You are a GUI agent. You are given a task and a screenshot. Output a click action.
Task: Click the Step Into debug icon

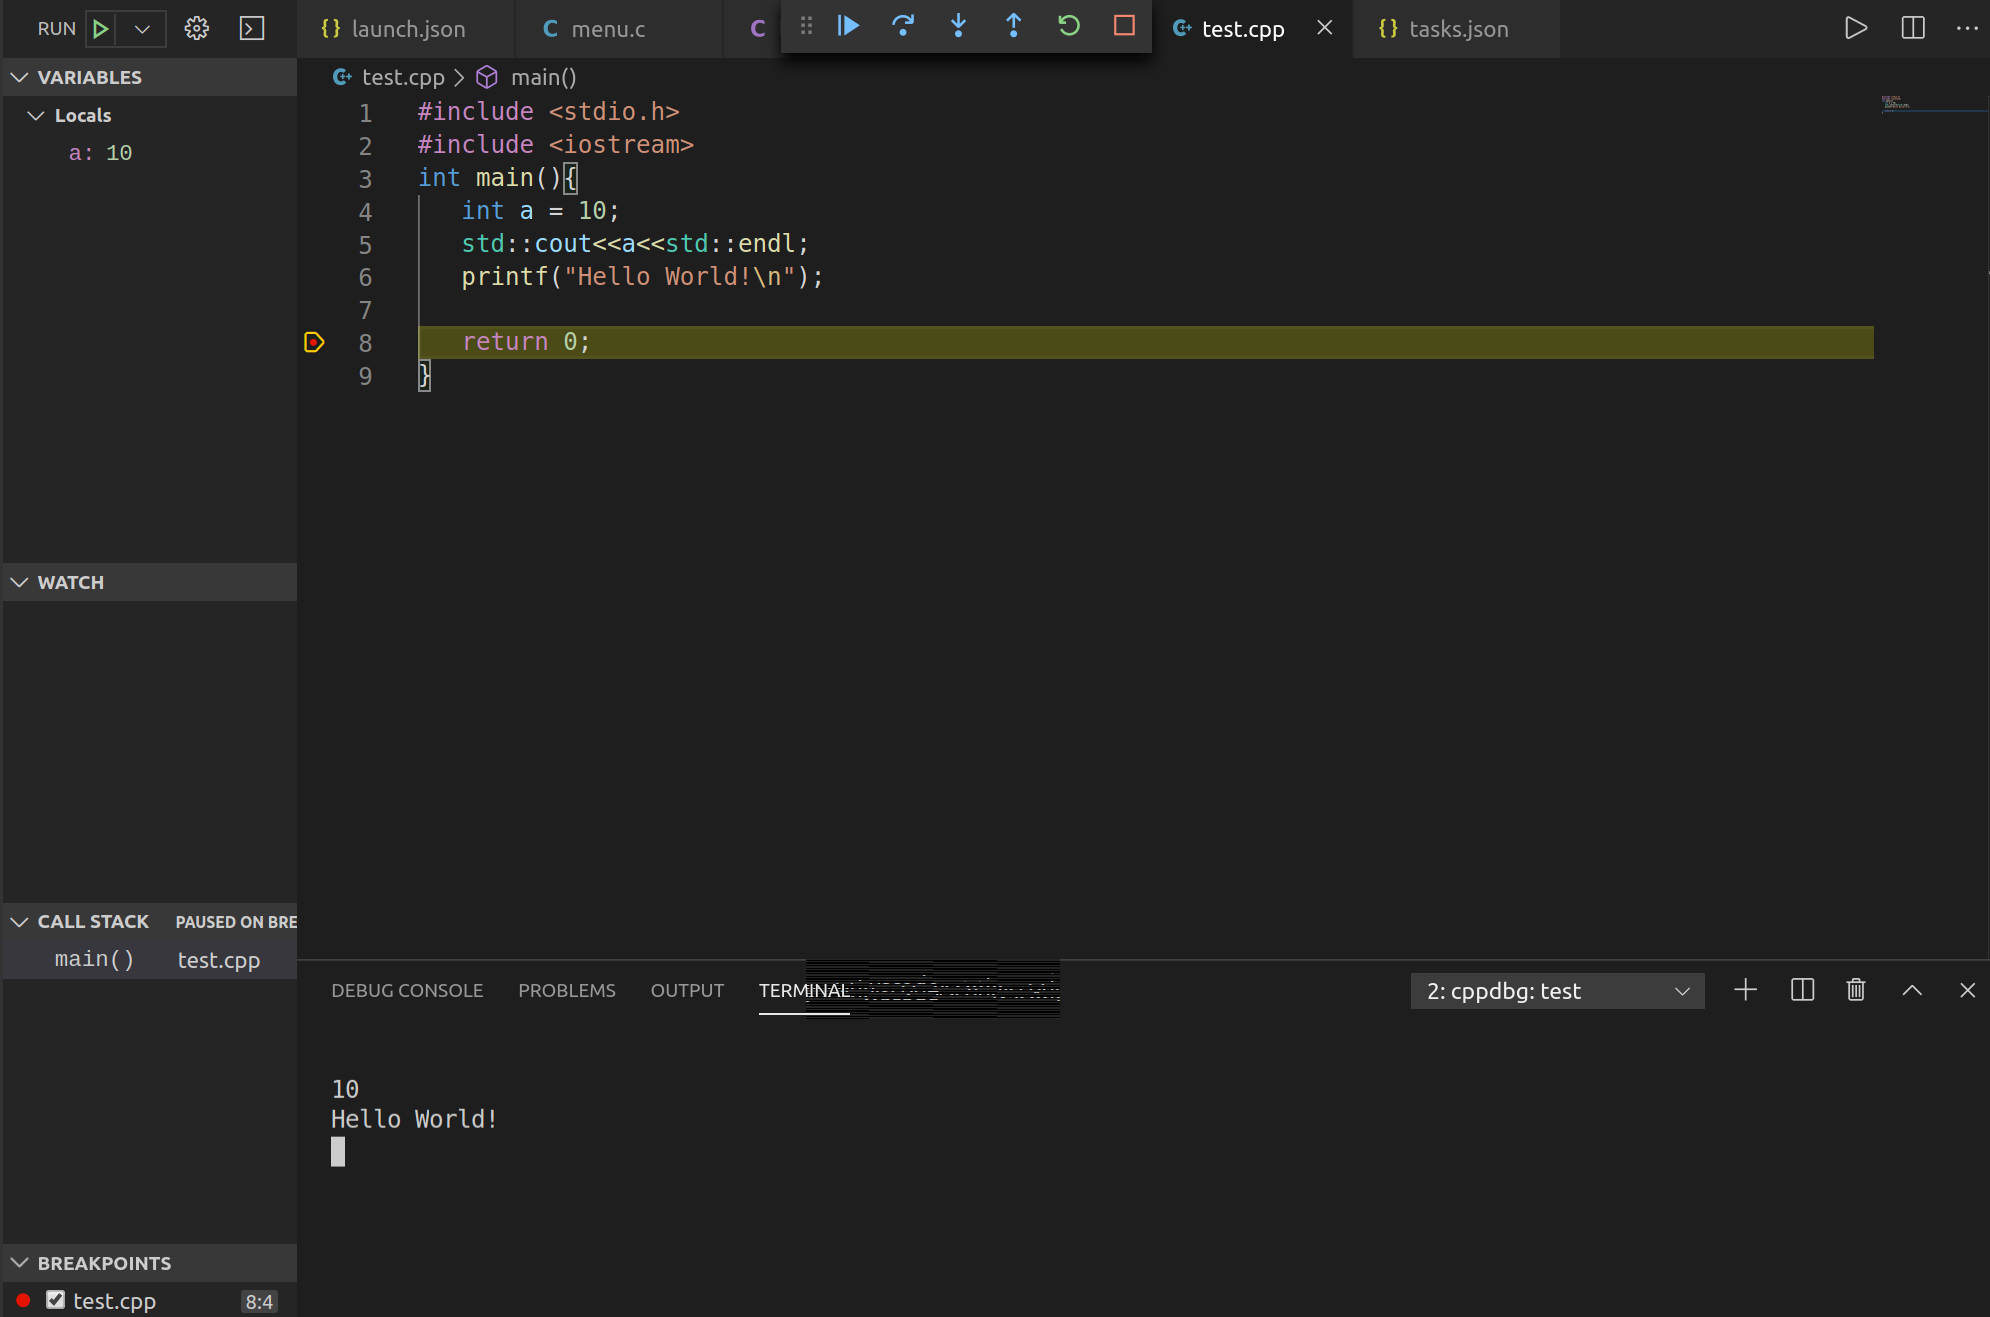point(958,26)
